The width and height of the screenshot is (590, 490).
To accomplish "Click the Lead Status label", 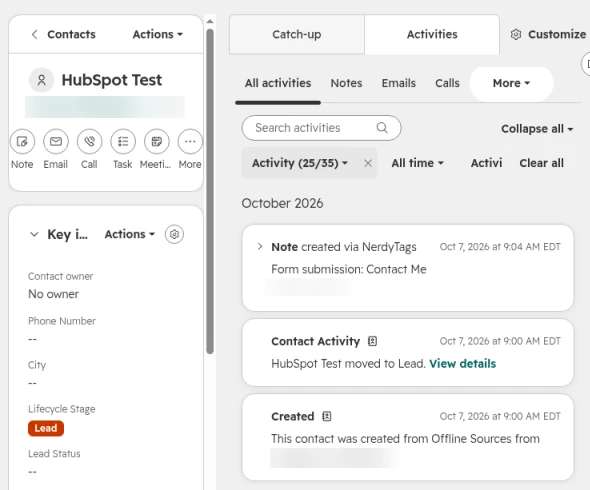I will pos(54,453).
